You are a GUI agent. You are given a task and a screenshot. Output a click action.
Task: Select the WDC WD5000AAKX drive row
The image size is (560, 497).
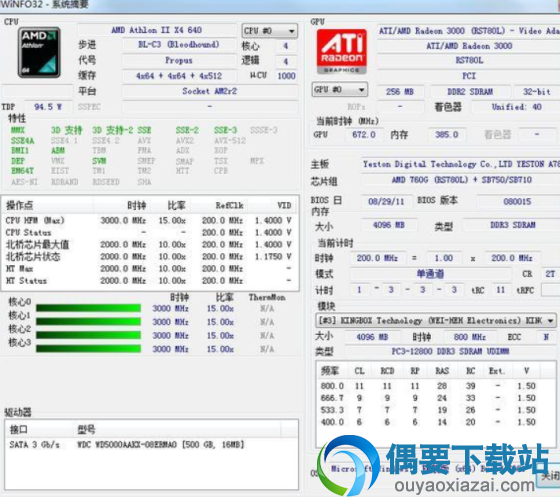151,445
